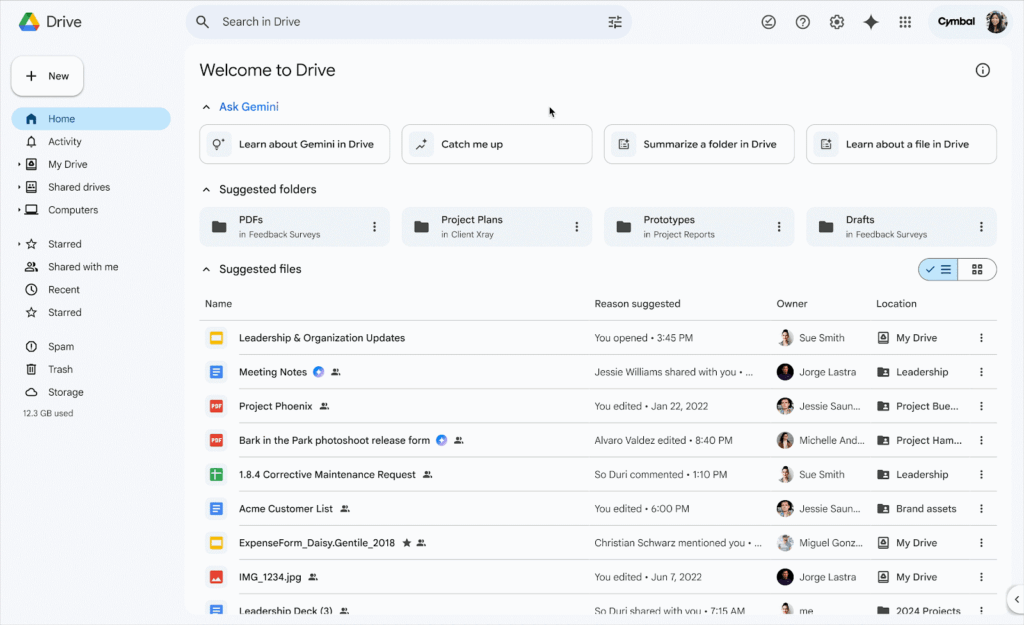Click the Cymbal organization label
Screen dimensions: 1024x625
click(x=956, y=22)
